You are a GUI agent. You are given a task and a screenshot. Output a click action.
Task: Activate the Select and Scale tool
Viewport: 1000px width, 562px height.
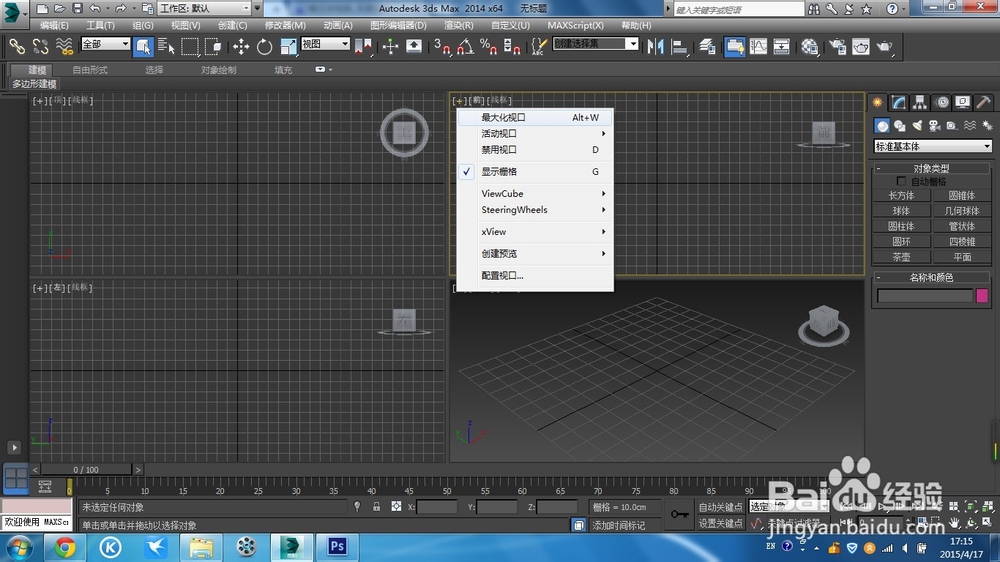point(288,47)
